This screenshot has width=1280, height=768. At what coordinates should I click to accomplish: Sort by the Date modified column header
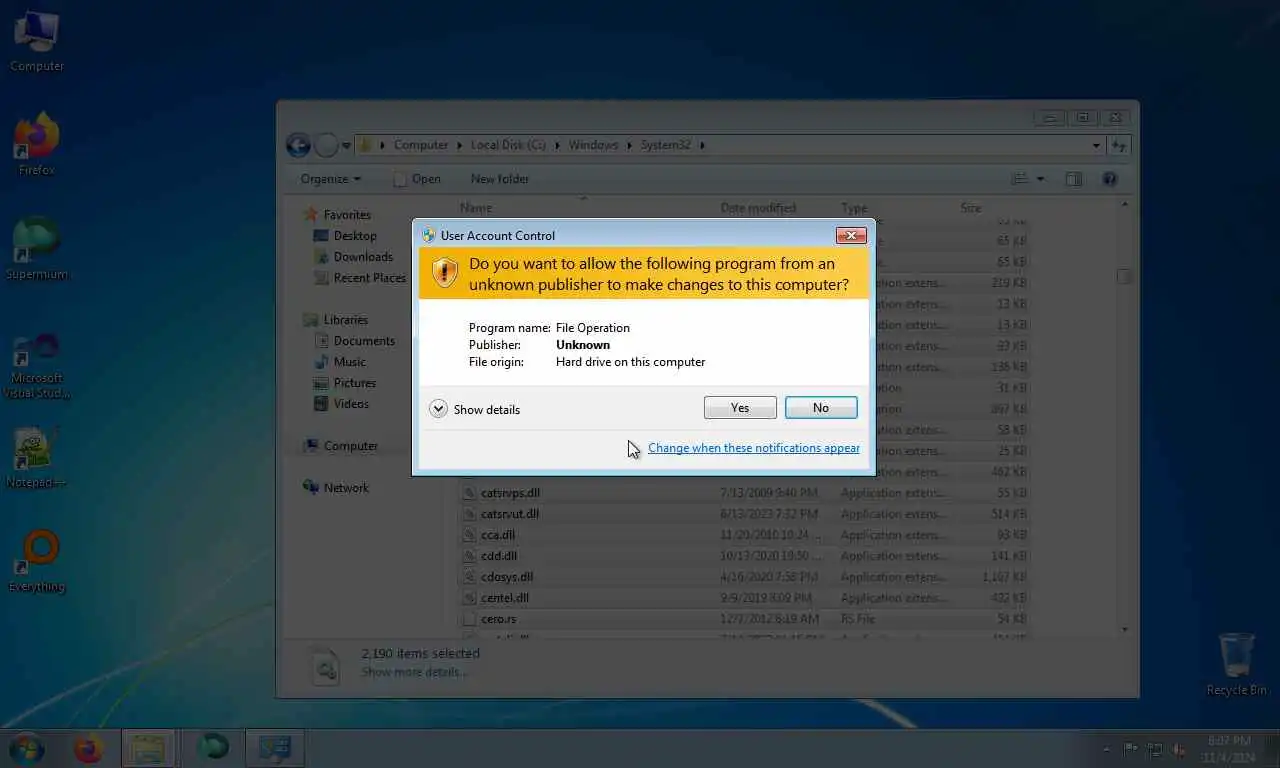pyautogui.click(x=758, y=208)
